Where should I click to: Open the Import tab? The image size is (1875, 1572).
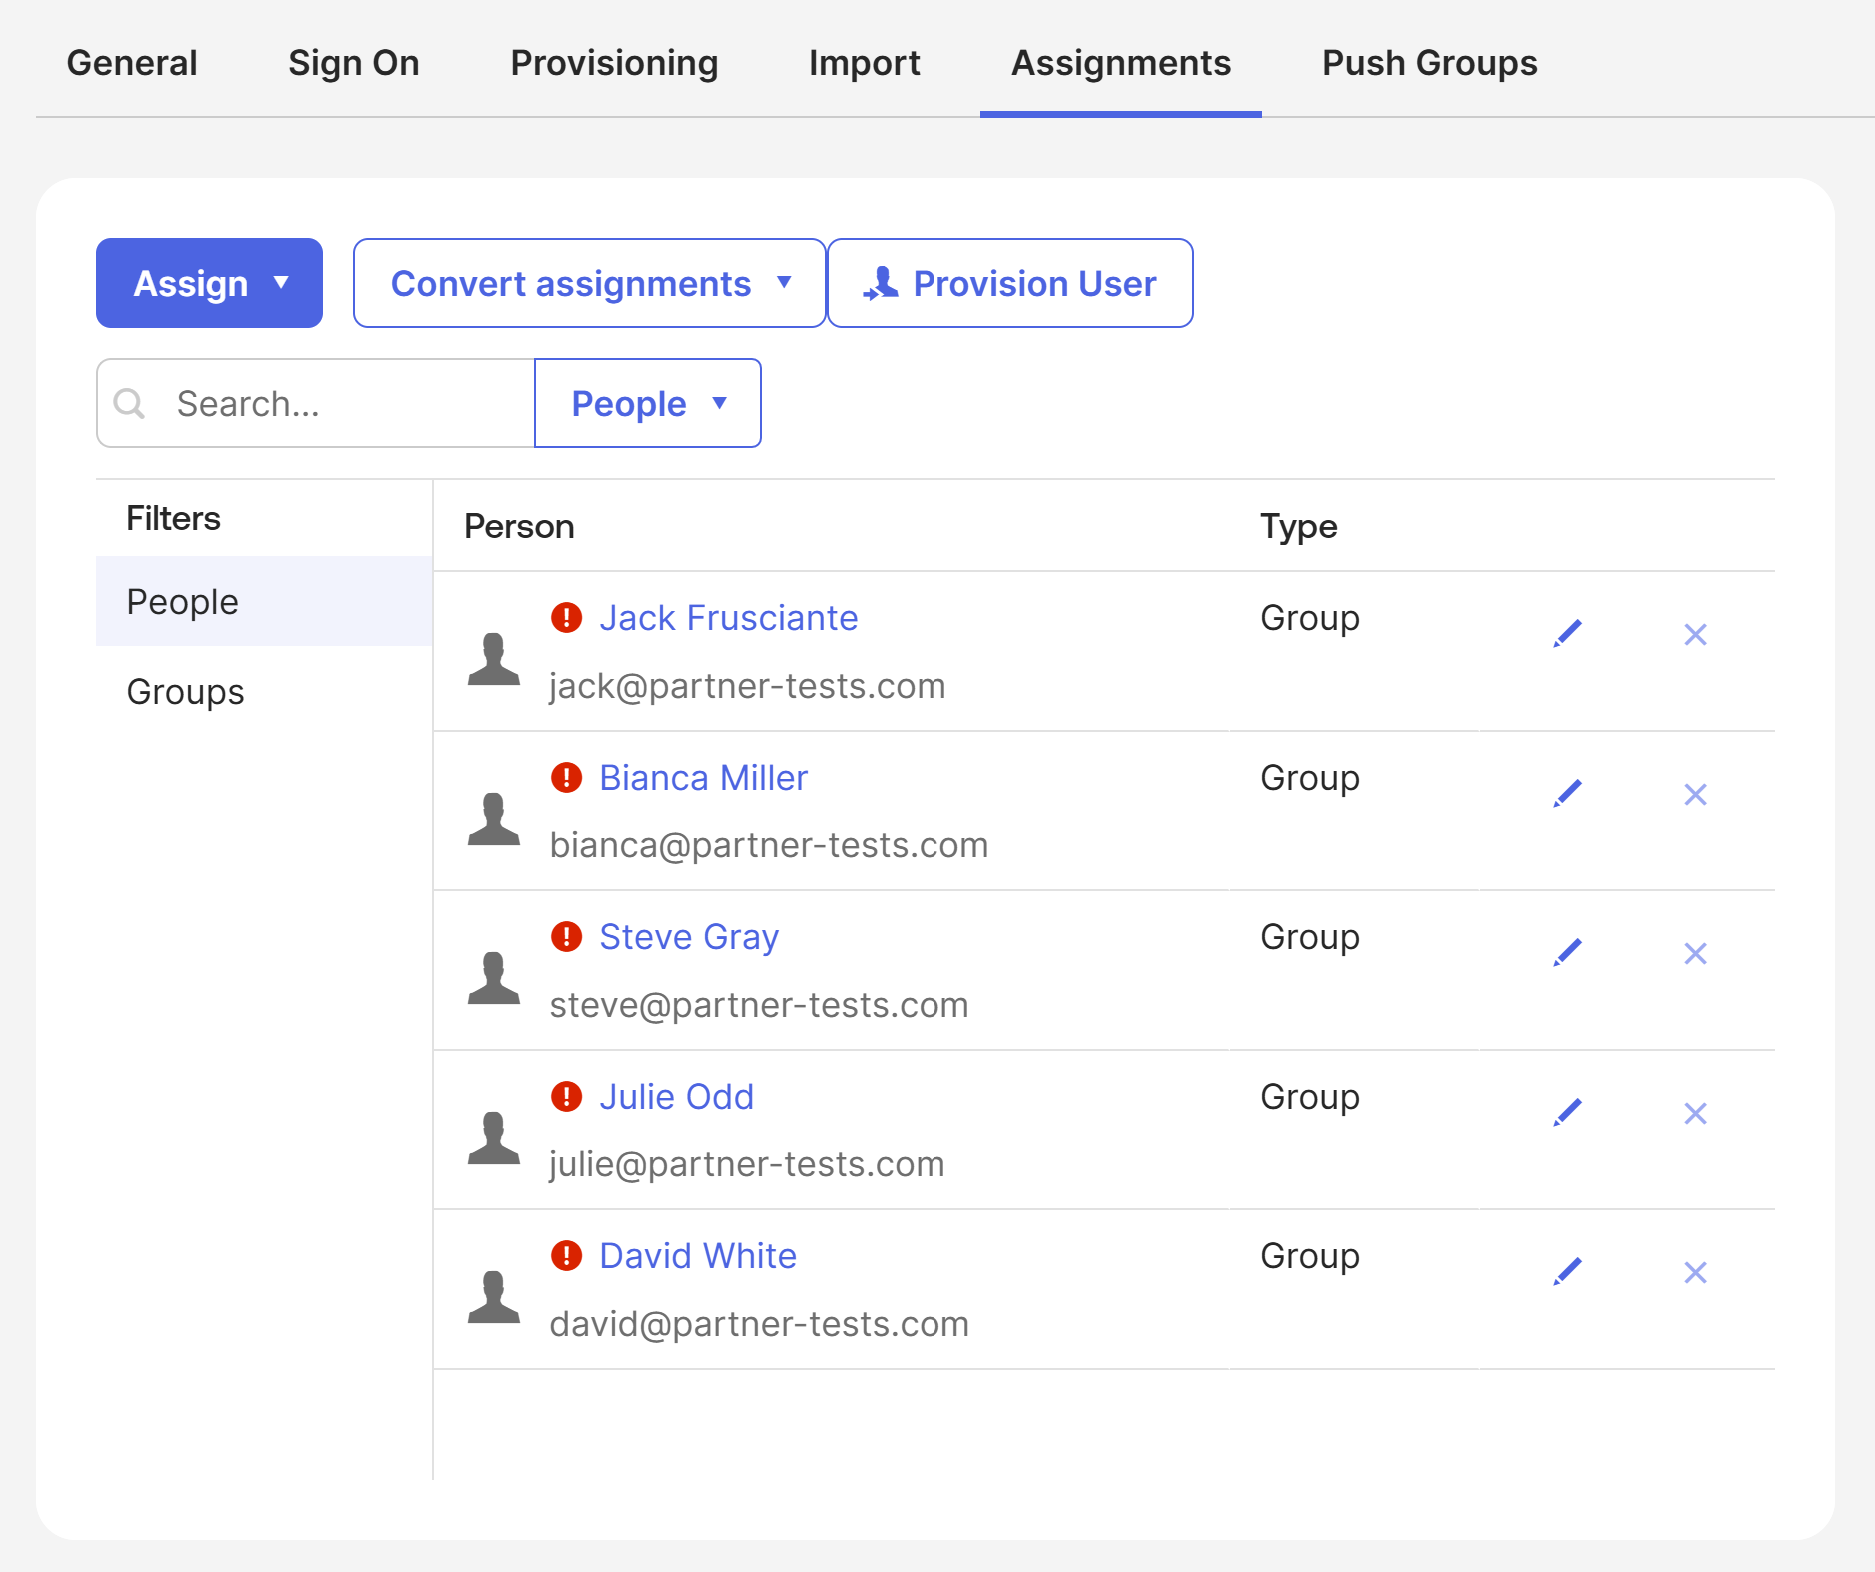(x=865, y=63)
